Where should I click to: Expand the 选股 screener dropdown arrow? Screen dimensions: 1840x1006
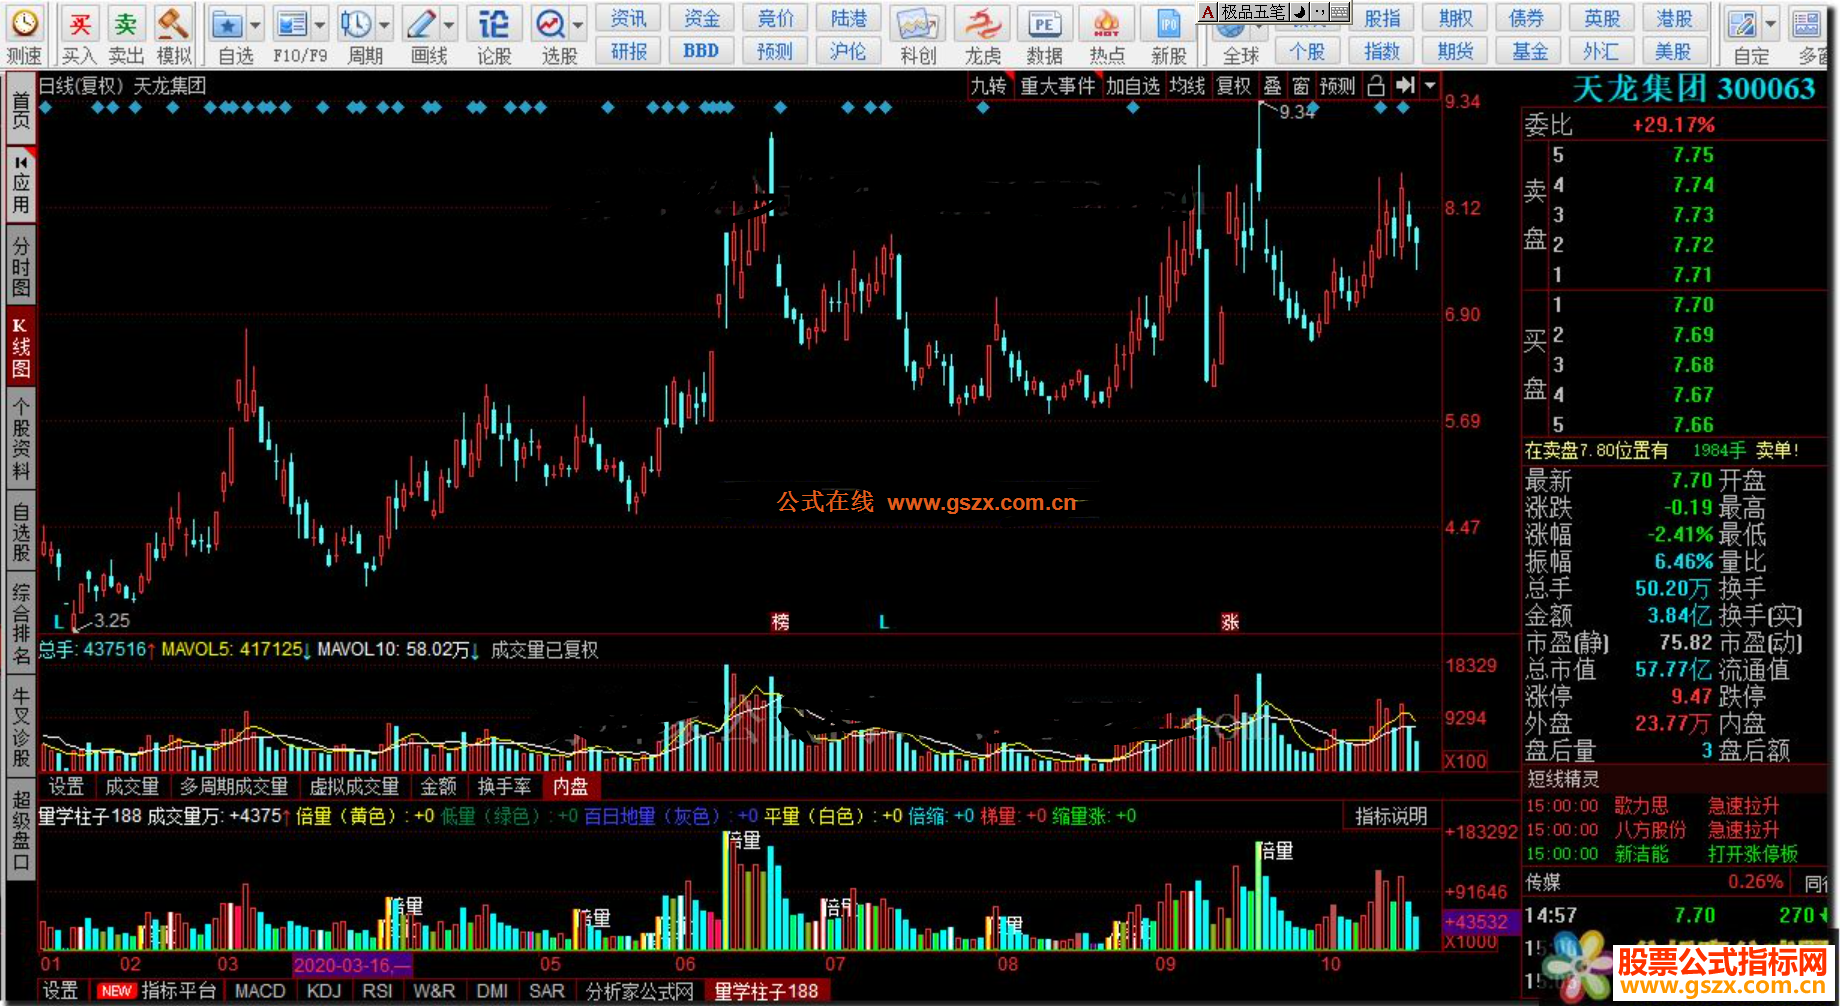click(578, 25)
